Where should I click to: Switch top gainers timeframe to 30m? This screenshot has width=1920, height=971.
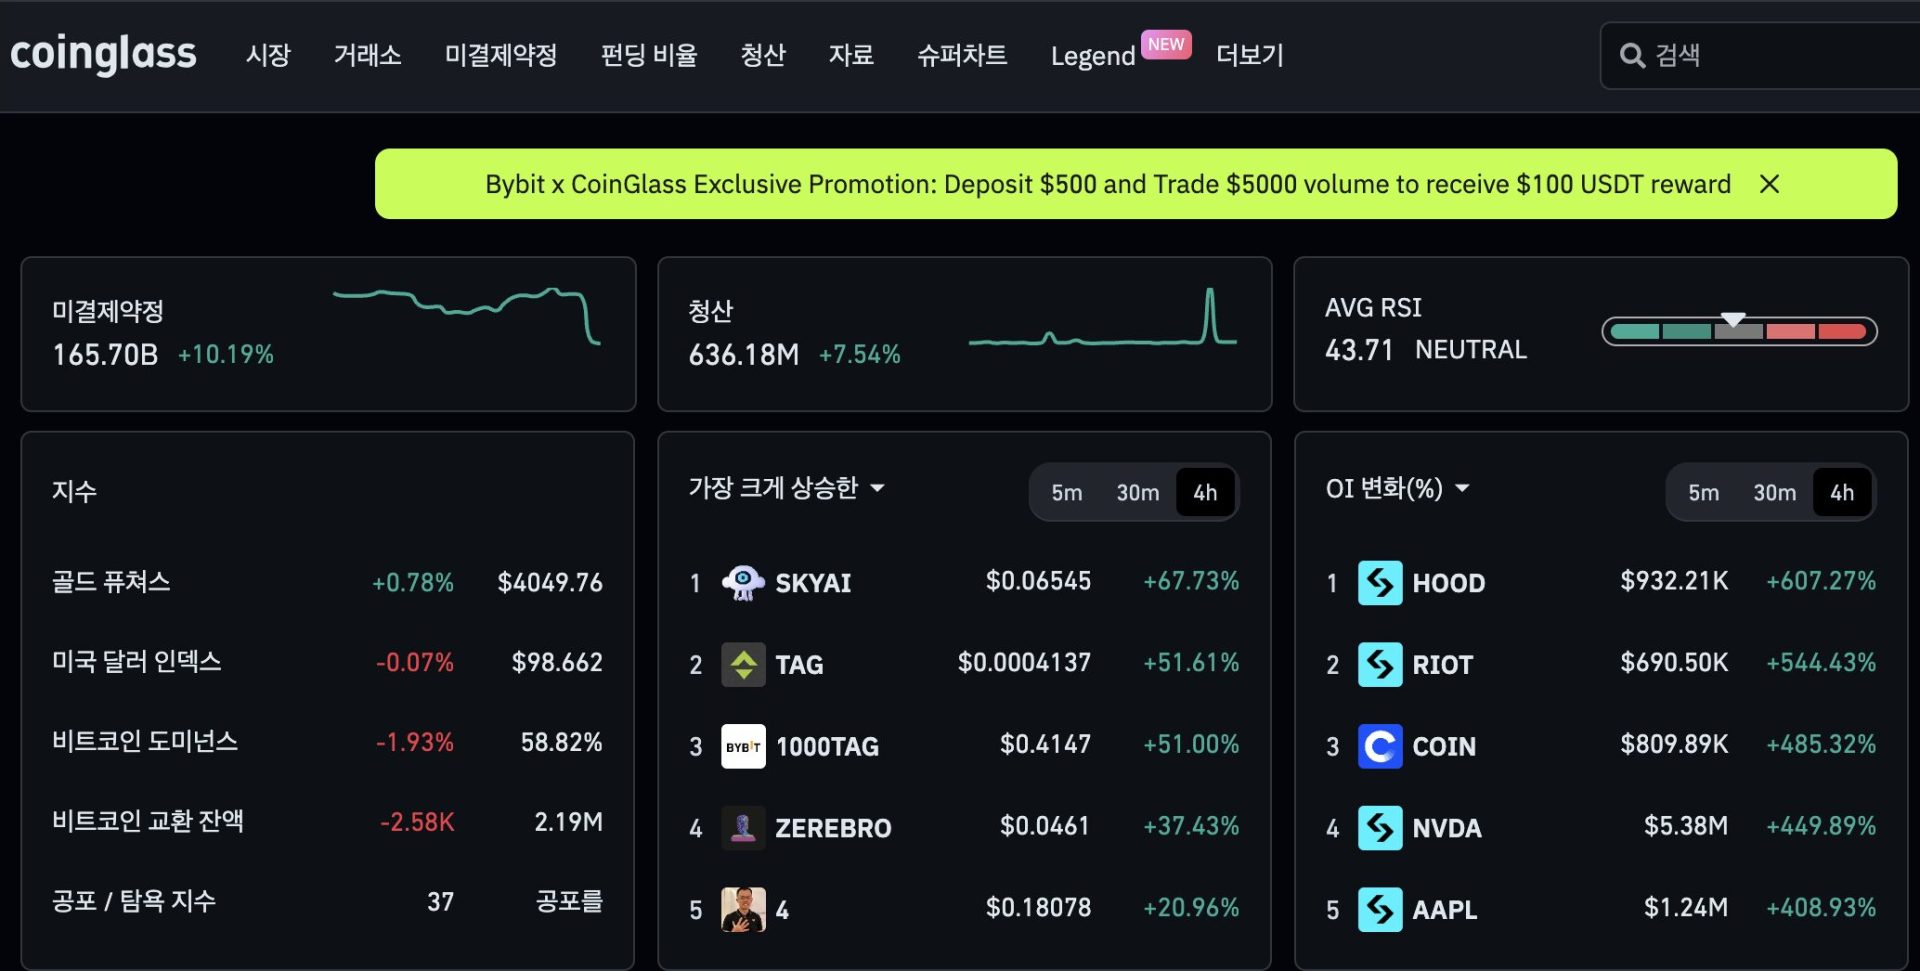coord(1137,493)
